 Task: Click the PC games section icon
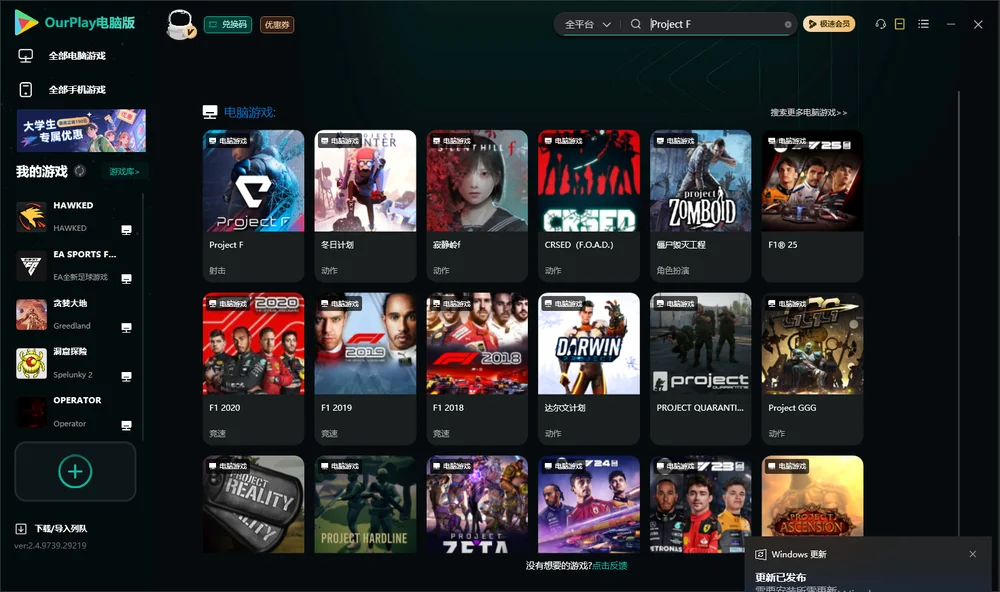click(x=210, y=113)
